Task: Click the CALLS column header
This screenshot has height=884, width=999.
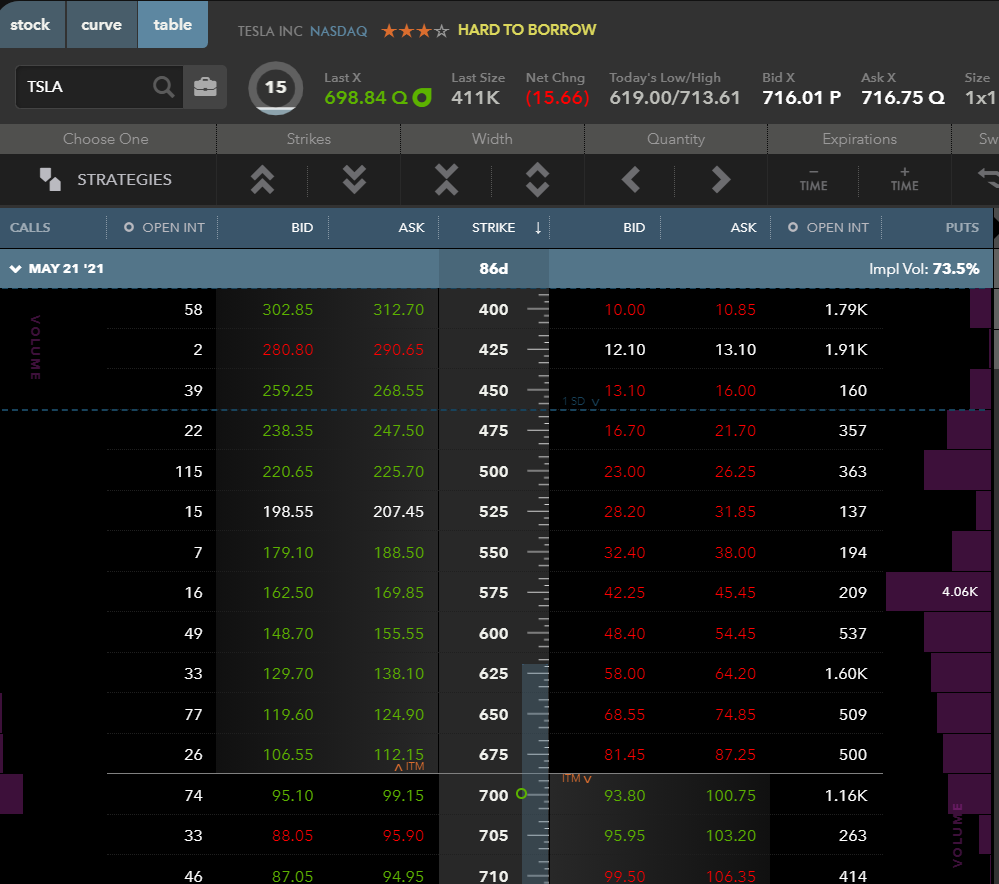Action: tap(30, 228)
